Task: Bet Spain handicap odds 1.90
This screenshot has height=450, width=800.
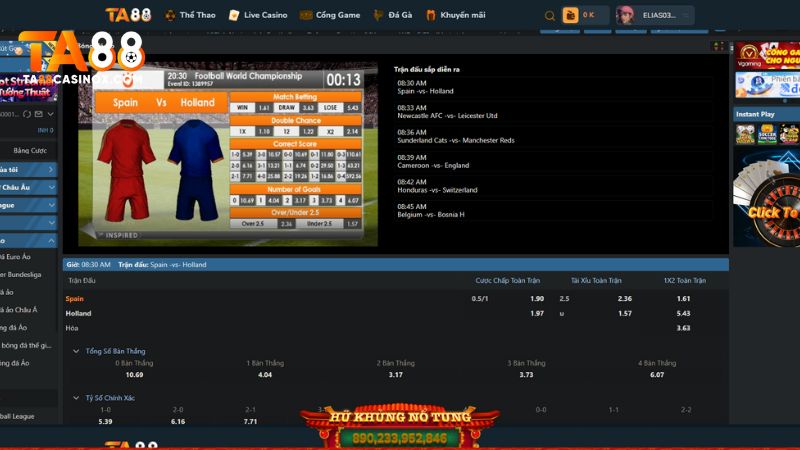Action: [537, 299]
